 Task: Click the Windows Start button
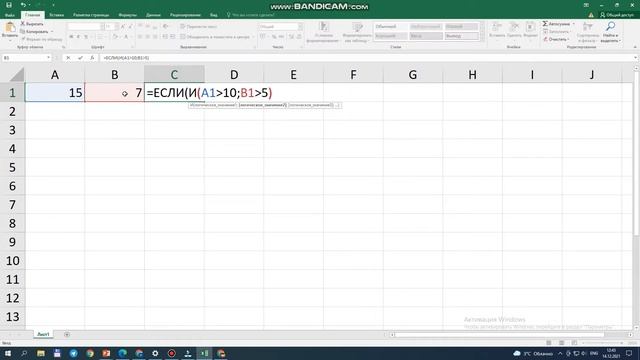[x=7, y=353]
